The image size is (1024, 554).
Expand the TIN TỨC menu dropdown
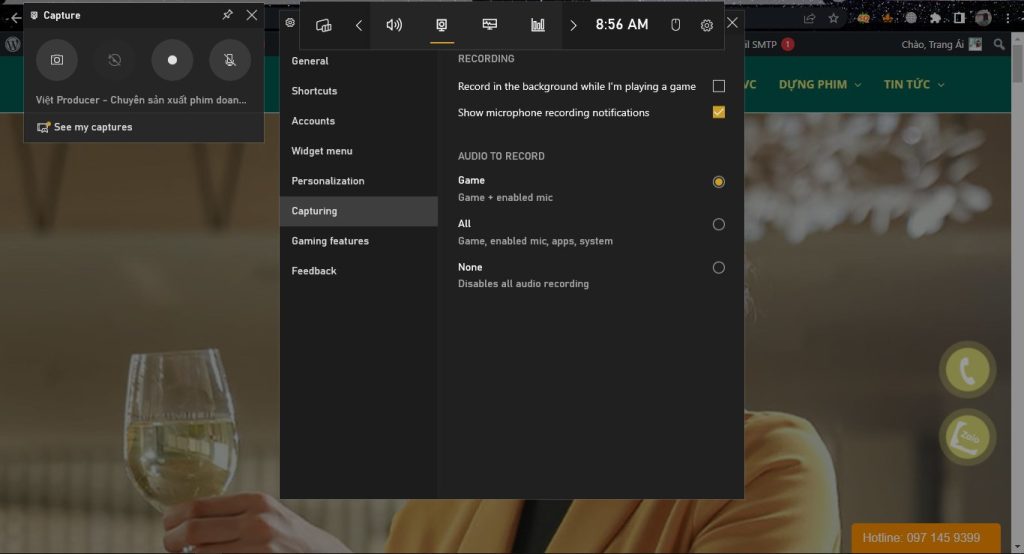tap(913, 85)
